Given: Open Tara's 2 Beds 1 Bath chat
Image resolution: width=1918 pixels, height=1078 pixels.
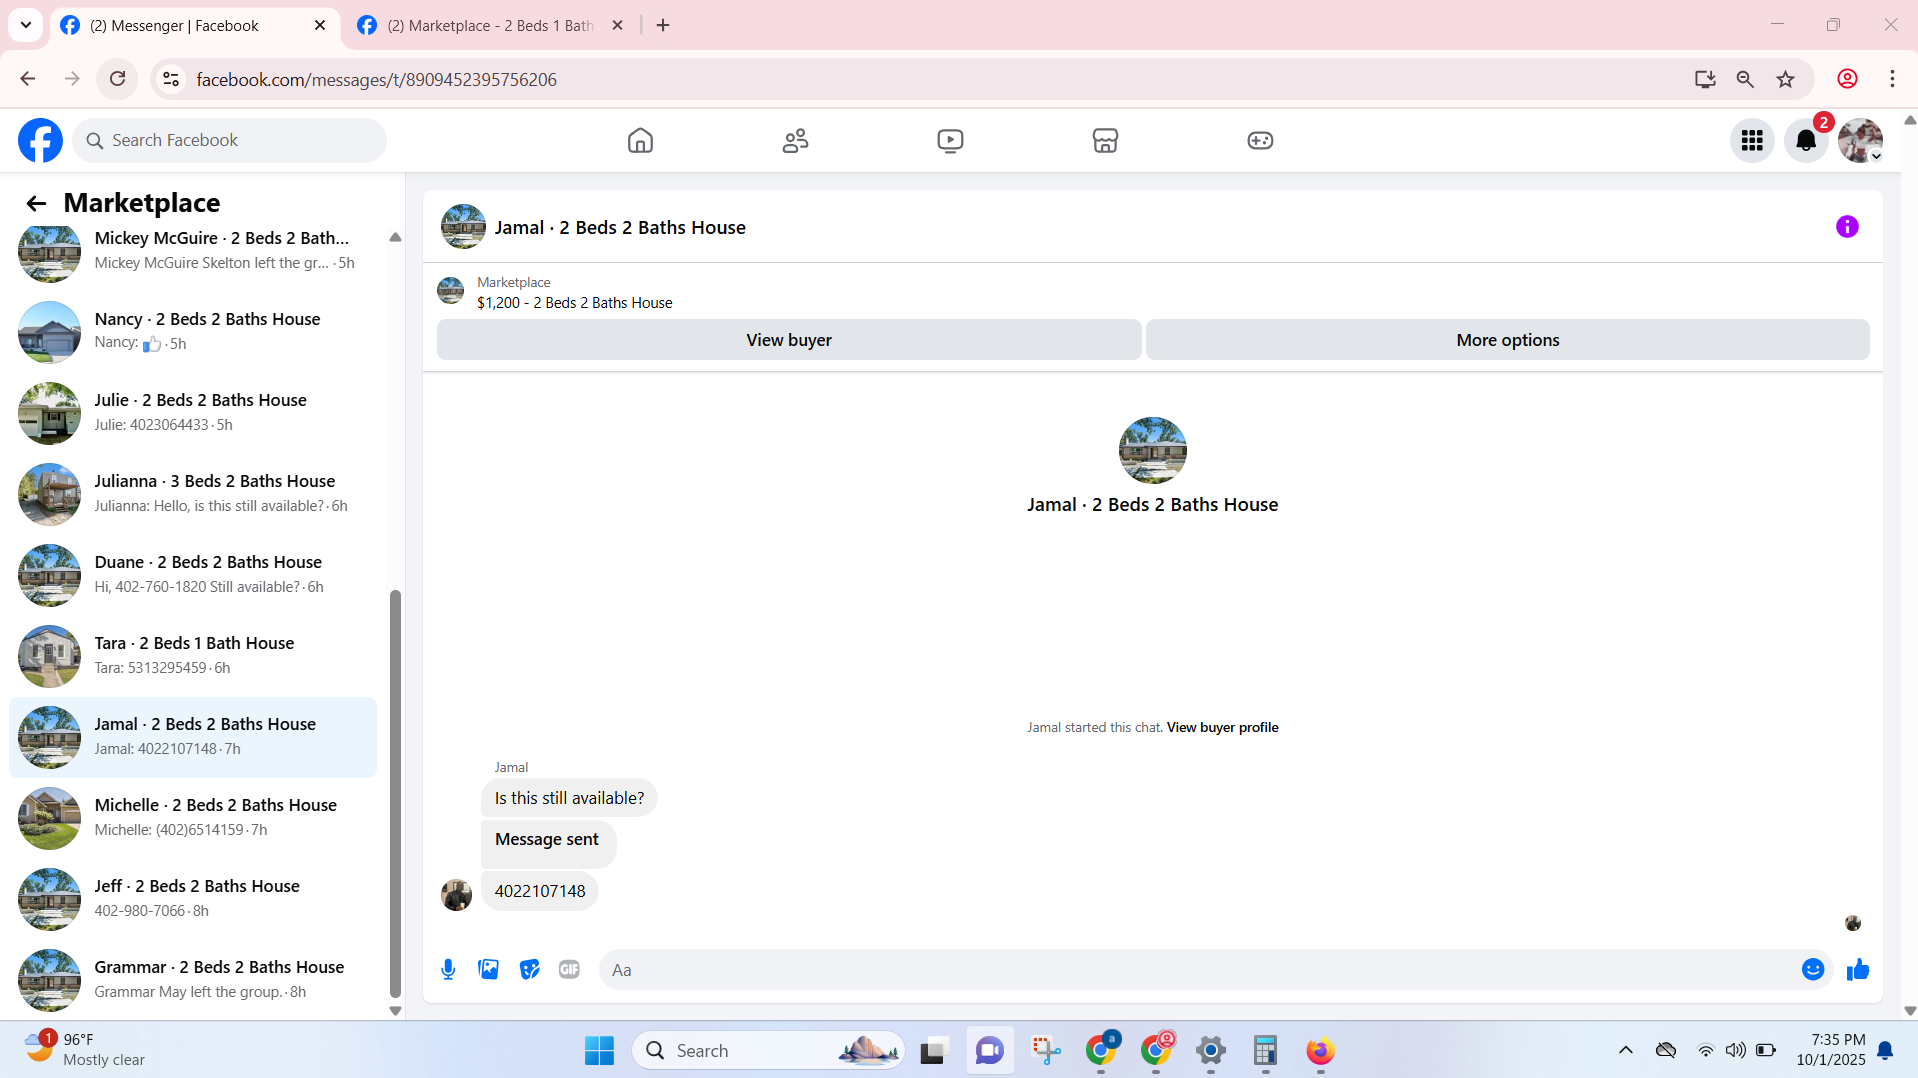Looking at the screenshot, I should 193,656.
